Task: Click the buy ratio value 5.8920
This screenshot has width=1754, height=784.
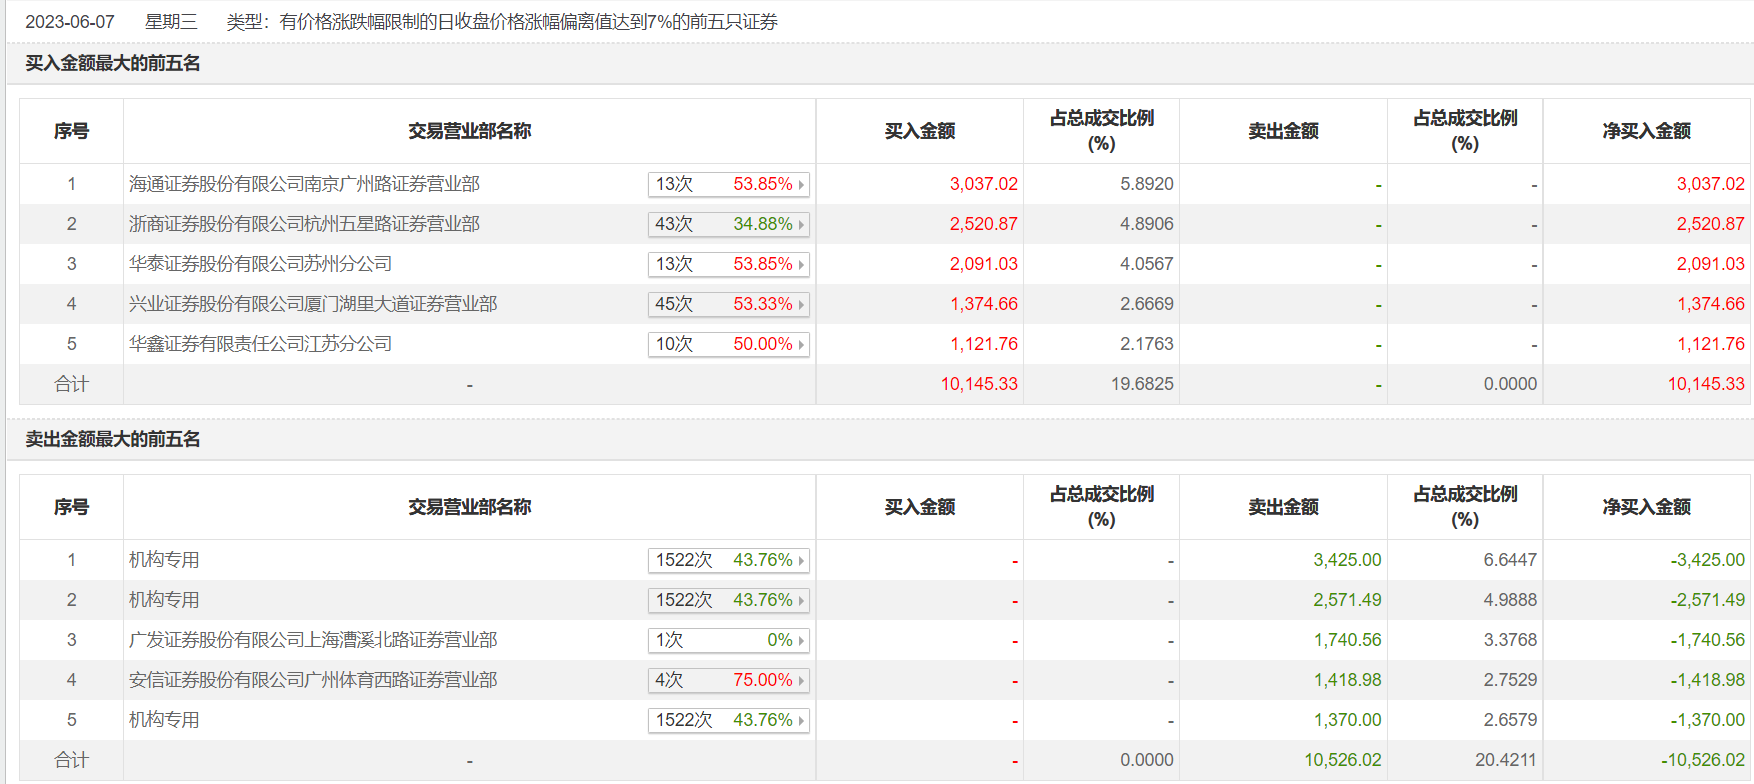Action: [x=1147, y=184]
